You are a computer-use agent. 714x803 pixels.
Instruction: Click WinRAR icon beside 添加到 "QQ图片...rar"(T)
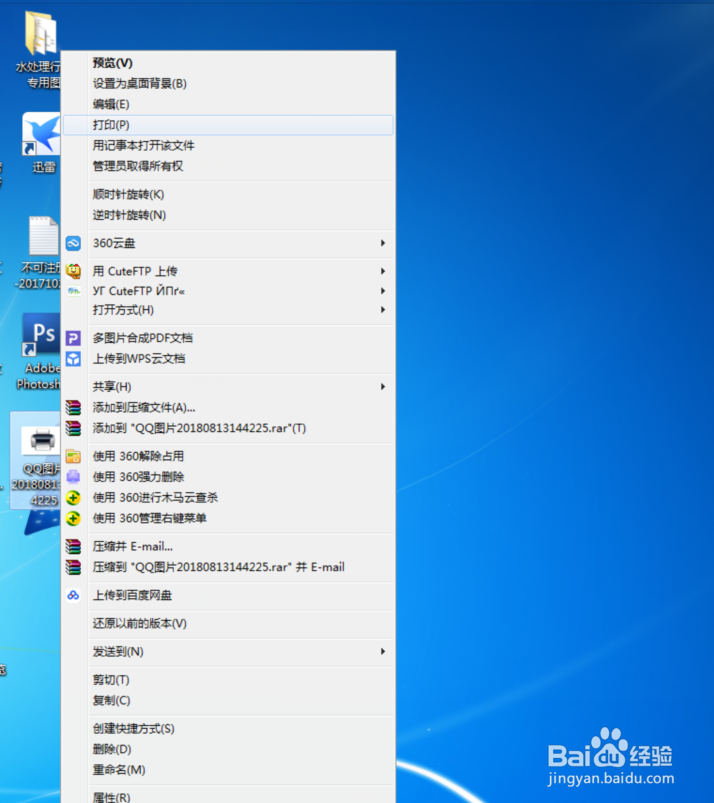coord(73,428)
